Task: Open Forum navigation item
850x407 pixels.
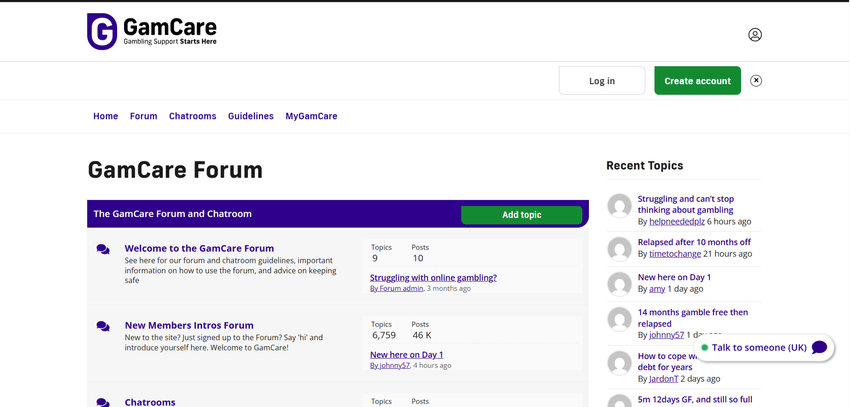Action: pos(144,116)
